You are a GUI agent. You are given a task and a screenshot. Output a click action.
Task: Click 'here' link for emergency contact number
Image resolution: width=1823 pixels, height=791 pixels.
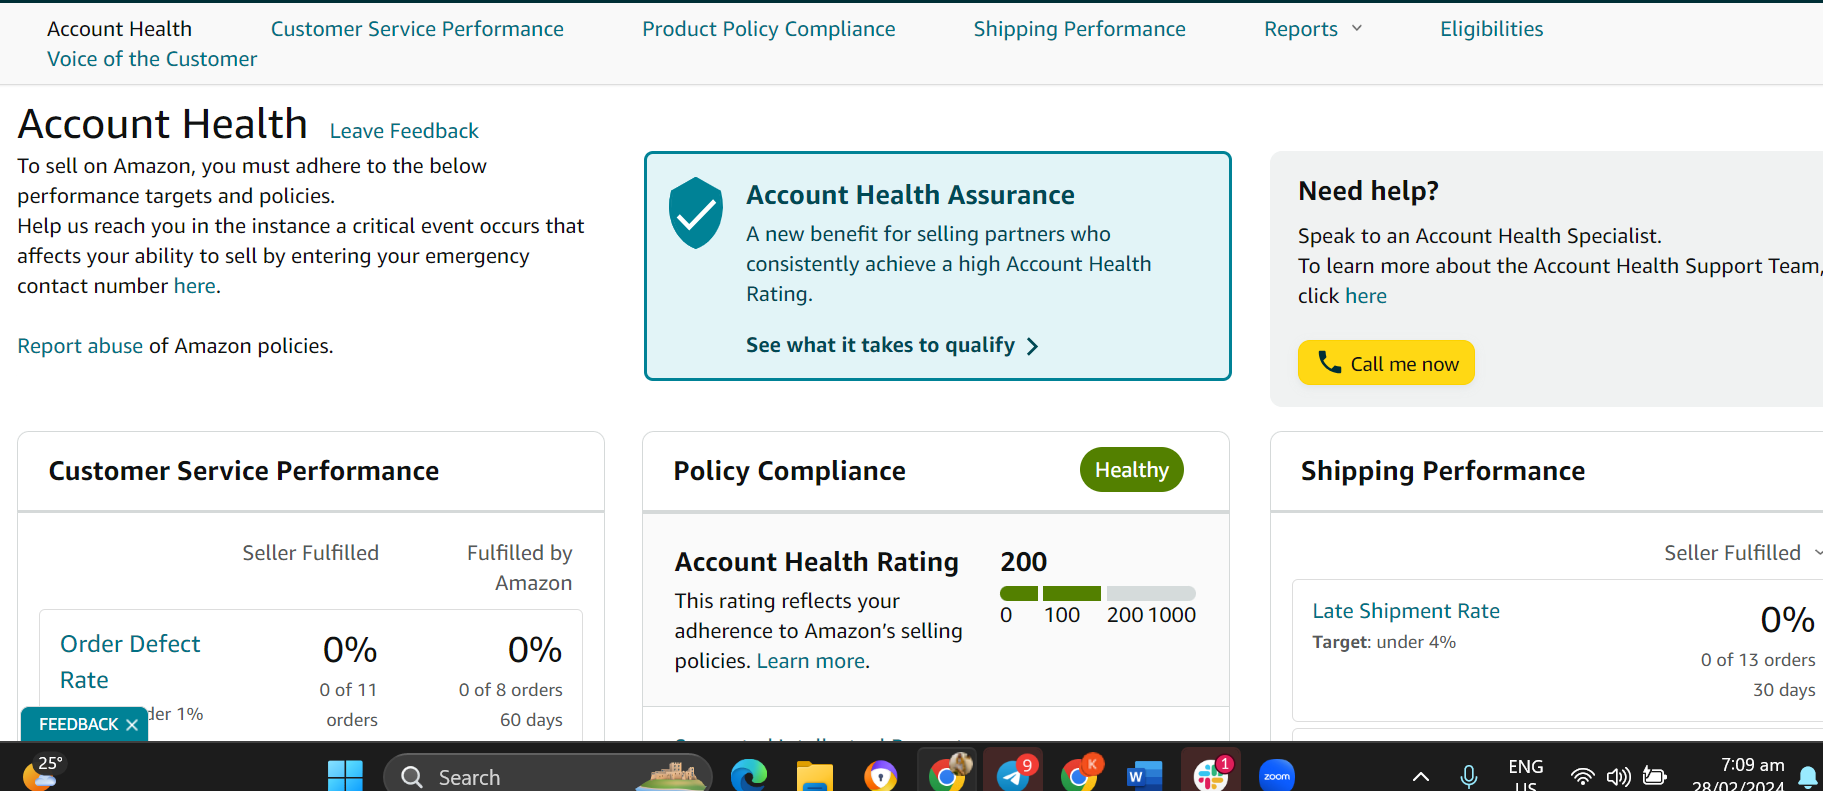tap(194, 286)
